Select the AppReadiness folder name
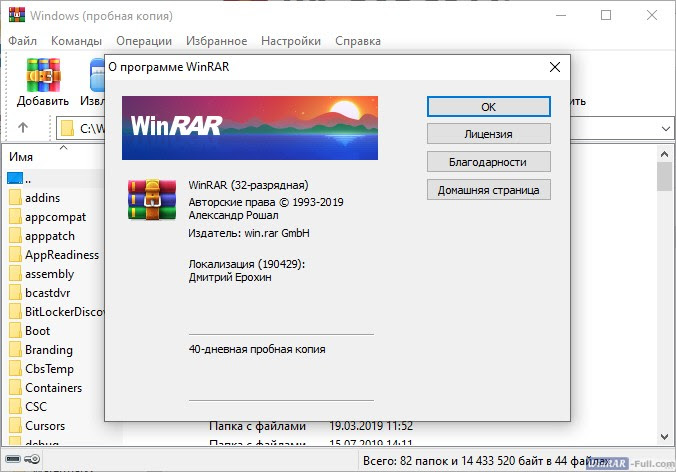The image size is (676, 472). [x=62, y=255]
